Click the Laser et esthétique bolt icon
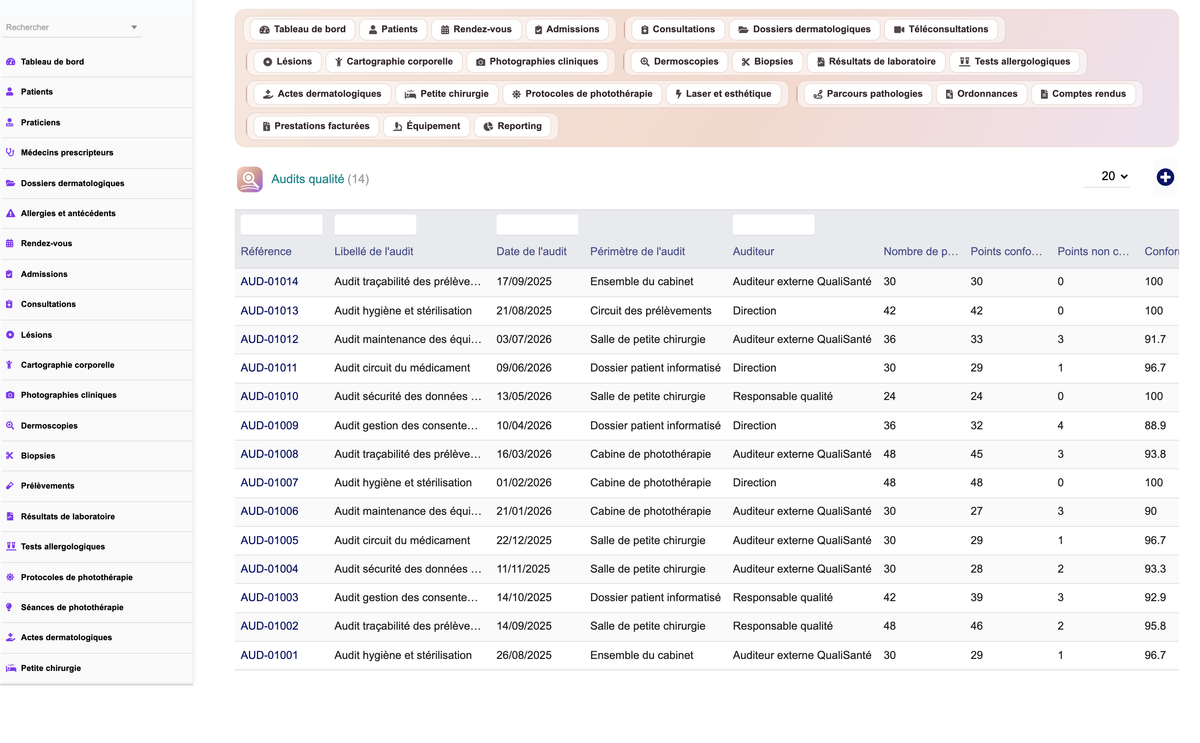This screenshot has height=743, width=1200. (x=678, y=94)
